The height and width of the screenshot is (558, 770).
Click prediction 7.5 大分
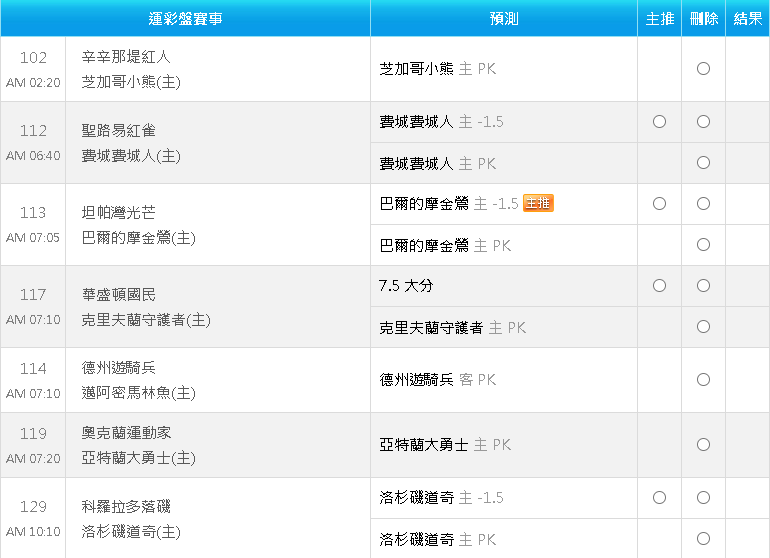pyautogui.click(x=406, y=286)
